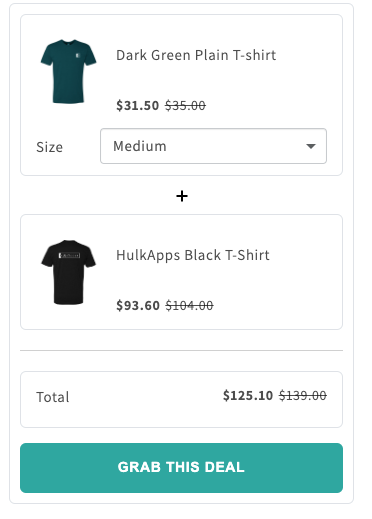
Task: Click the Medium text in size selector
Action: 140,146
